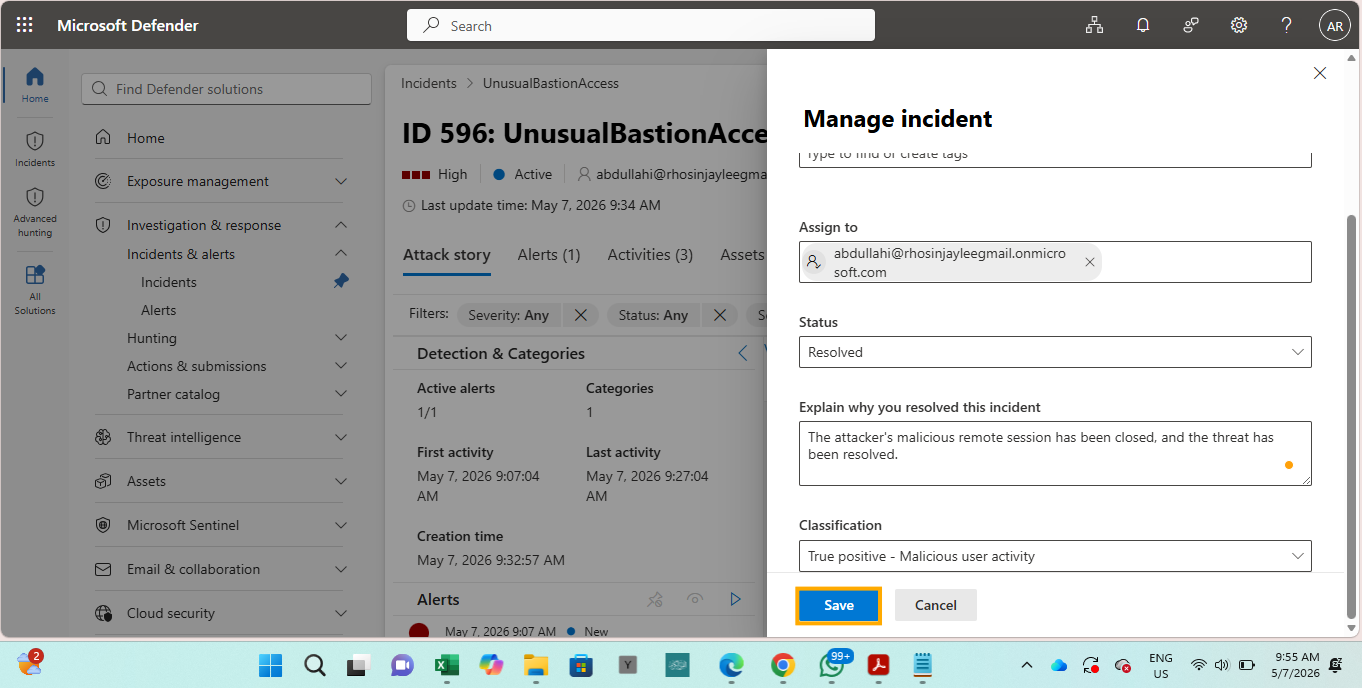Open the Settings gear icon
Screen dimensions: 1362x688
1239,26
